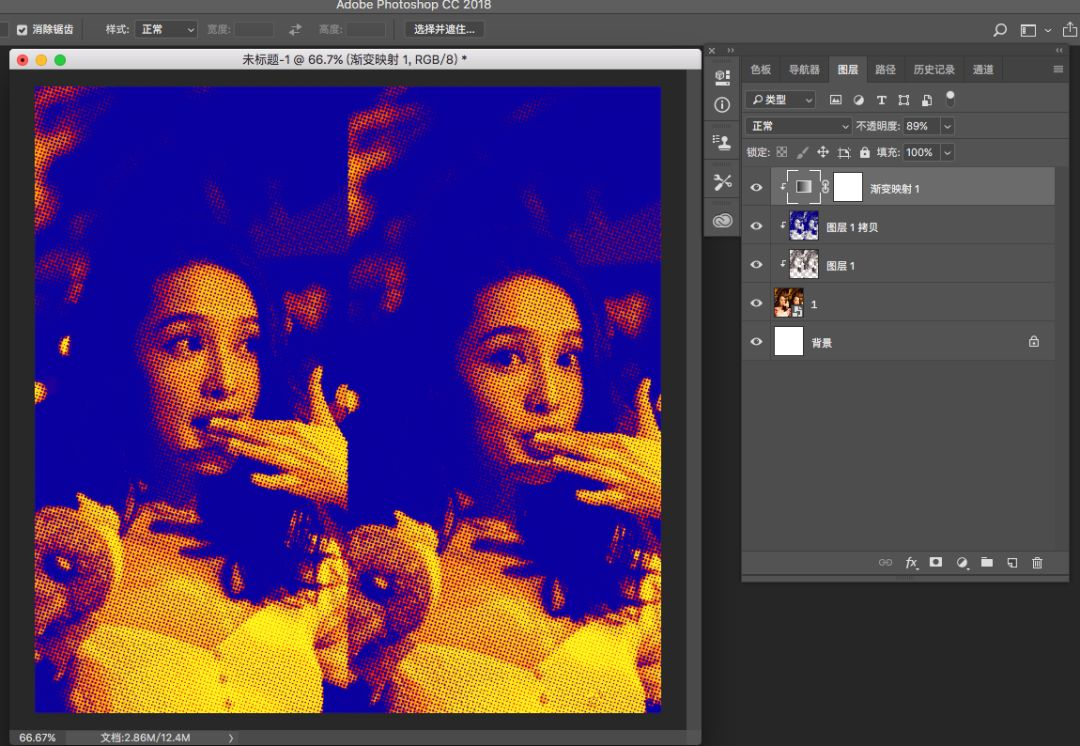Click the add layer style fx icon
The height and width of the screenshot is (746, 1080).
click(911, 563)
